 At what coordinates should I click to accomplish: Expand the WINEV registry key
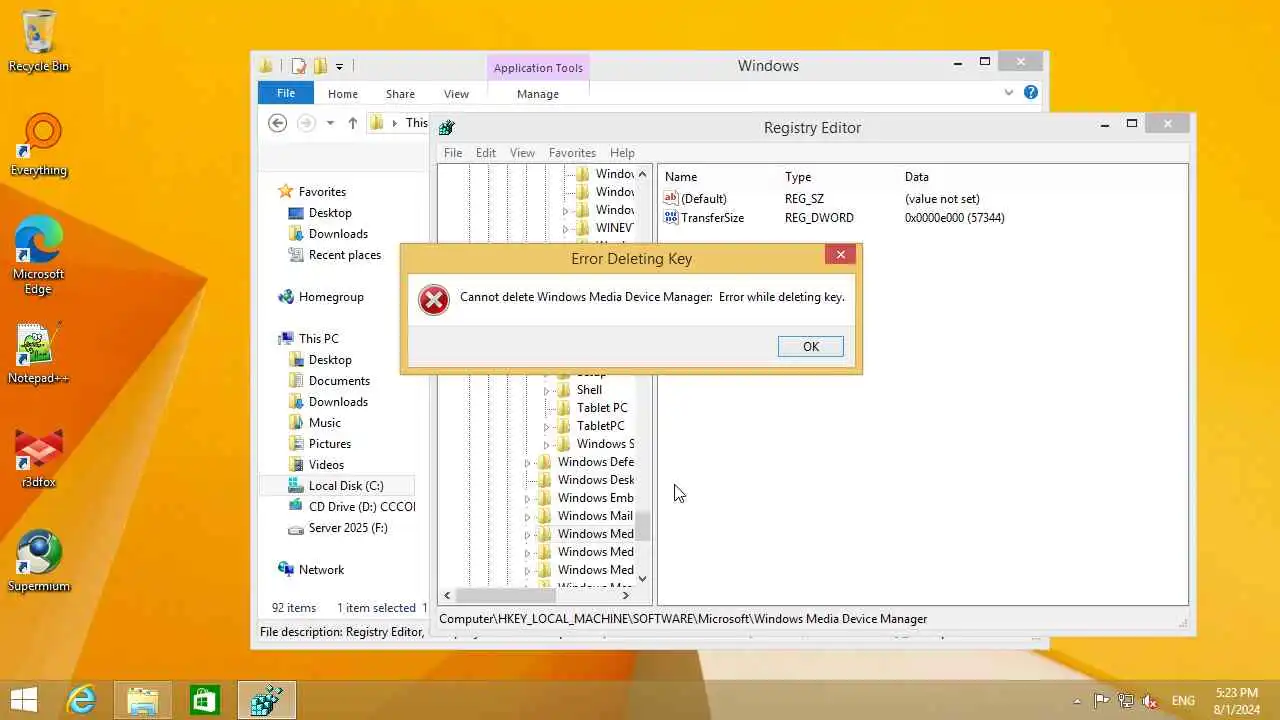point(566,228)
